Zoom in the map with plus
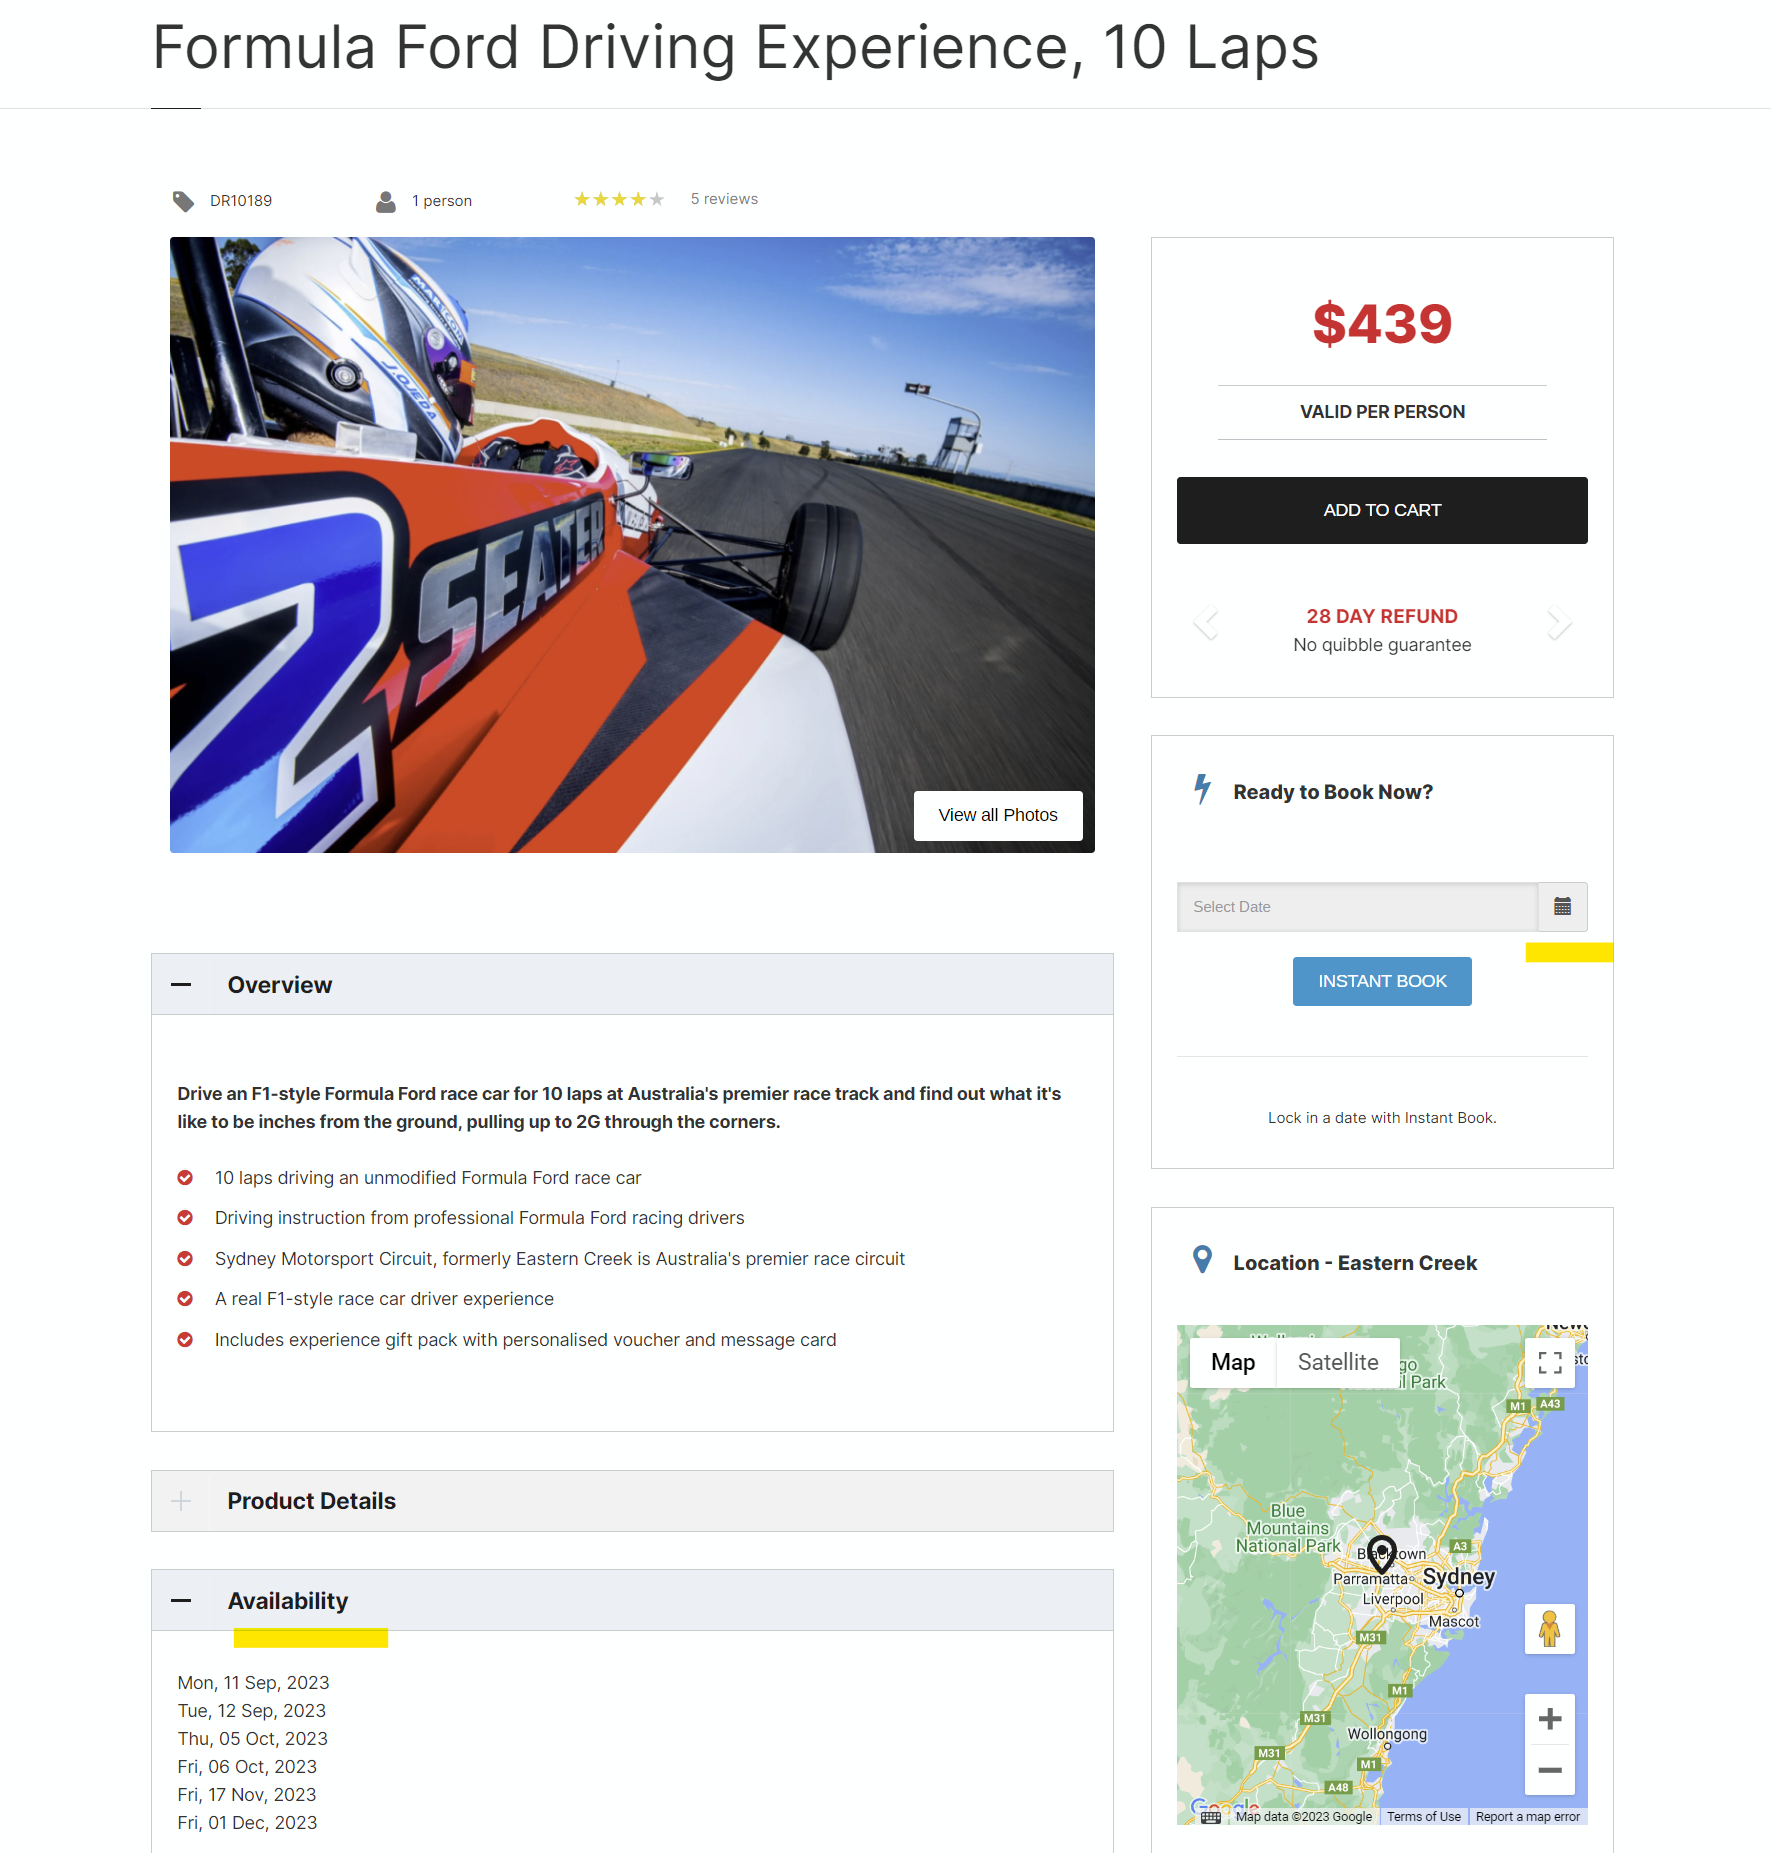This screenshot has height=1853, width=1771. (1550, 1719)
